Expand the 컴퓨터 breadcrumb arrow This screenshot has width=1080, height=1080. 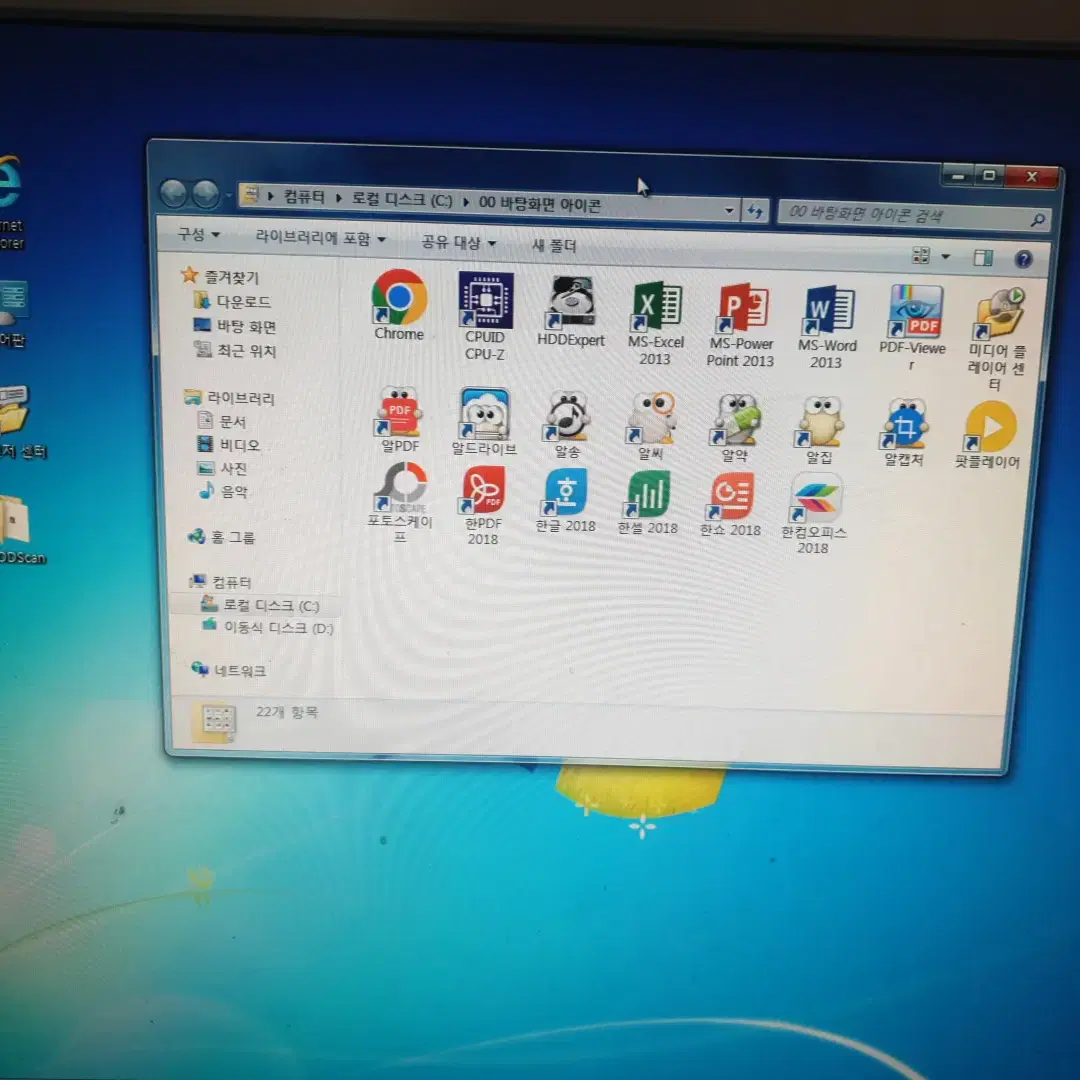(x=339, y=198)
